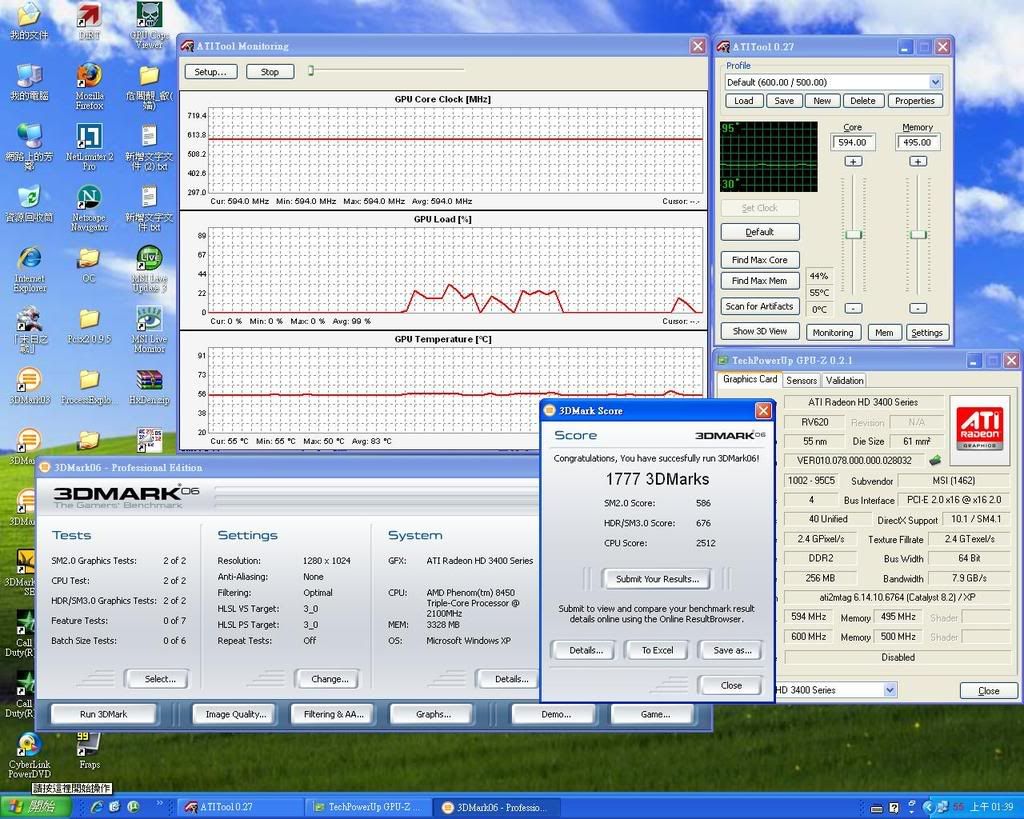Click the 開始 Start button

click(x=36, y=807)
